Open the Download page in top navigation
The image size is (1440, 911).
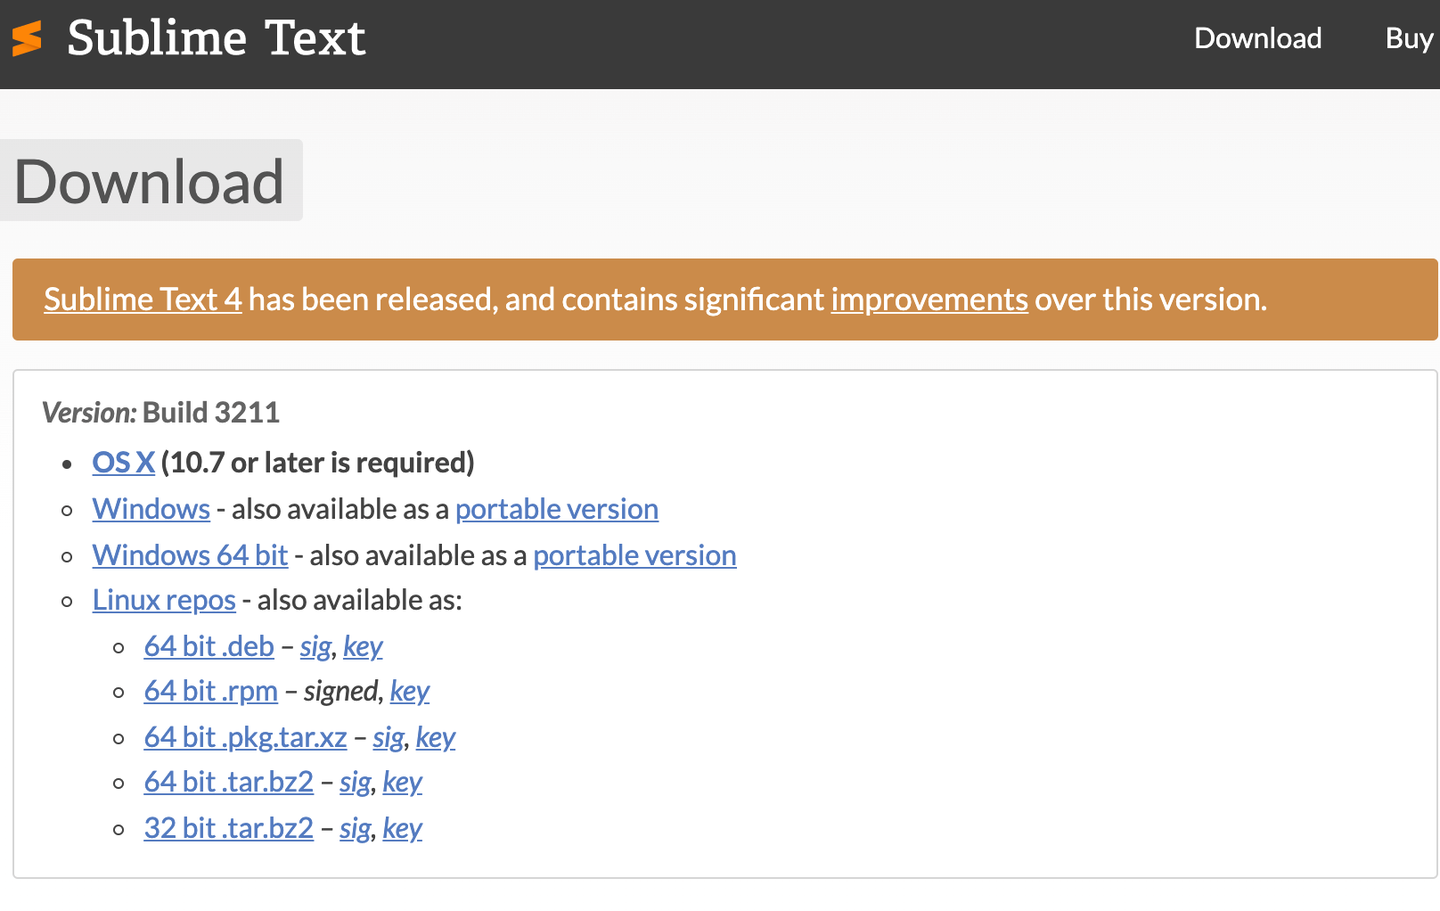[x=1257, y=38]
